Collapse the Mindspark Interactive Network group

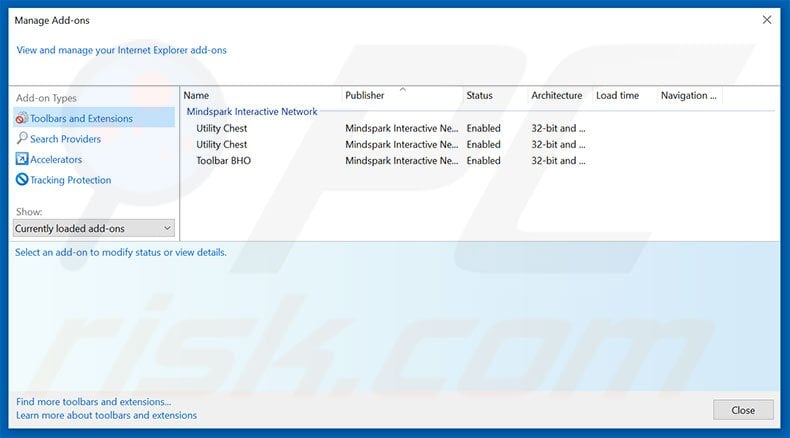[252, 112]
